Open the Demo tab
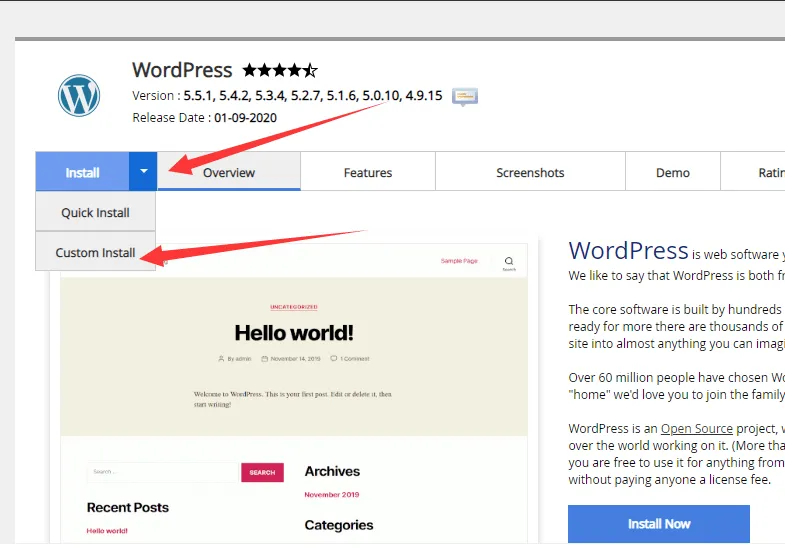The image size is (785, 556). click(673, 172)
